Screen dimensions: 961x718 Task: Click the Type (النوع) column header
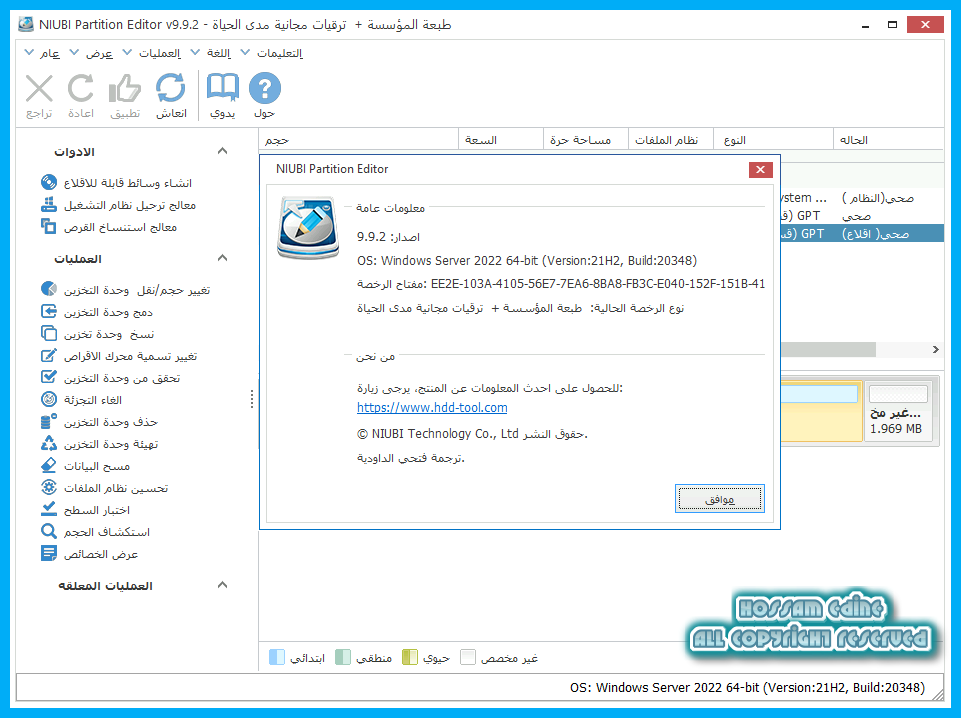[x=774, y=140]
